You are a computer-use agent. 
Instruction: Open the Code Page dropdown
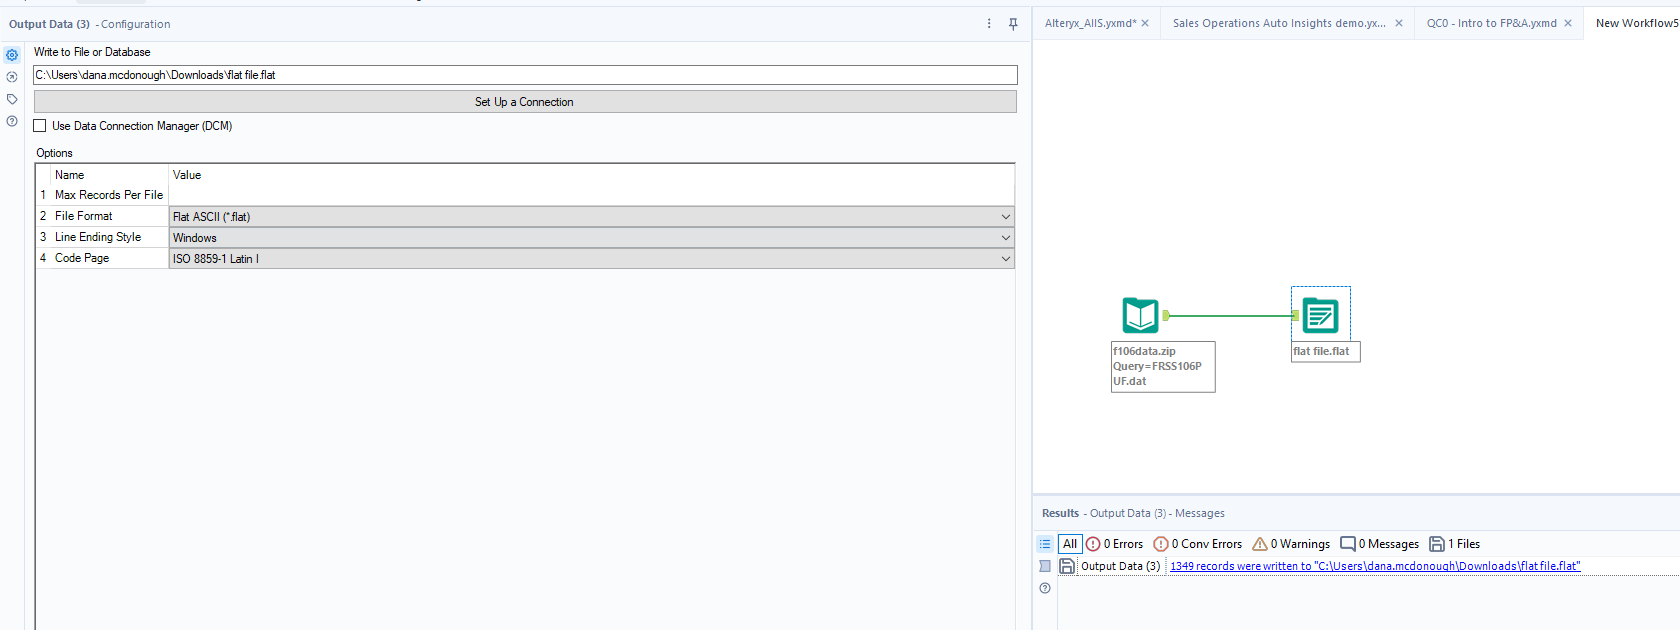click(591, 258)
